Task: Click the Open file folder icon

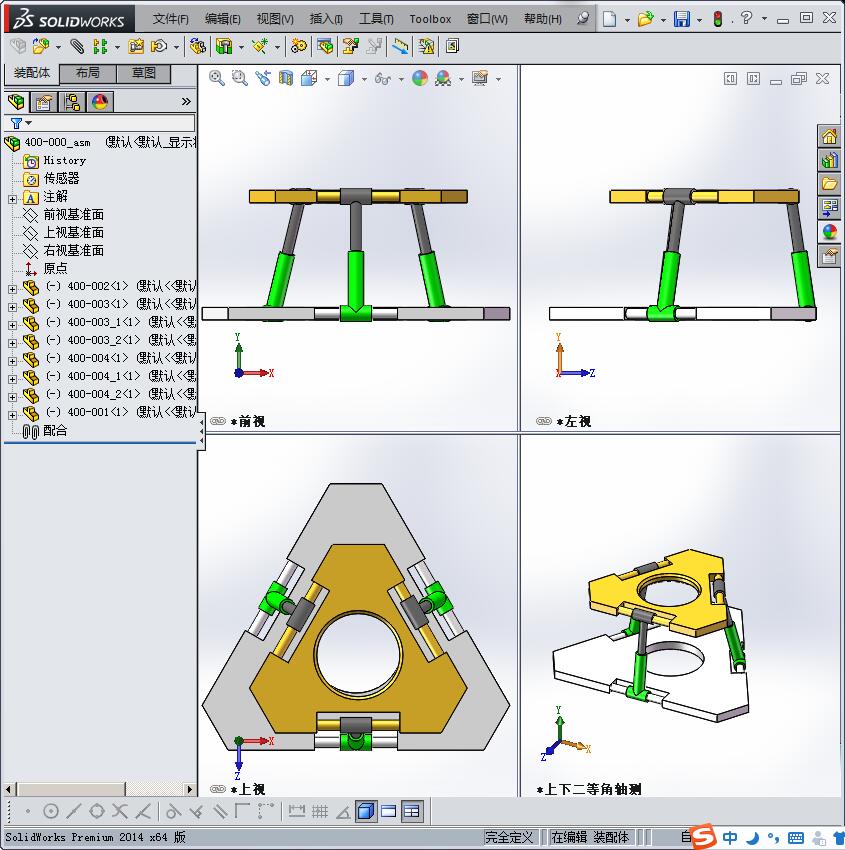Action: coord(645,19)
